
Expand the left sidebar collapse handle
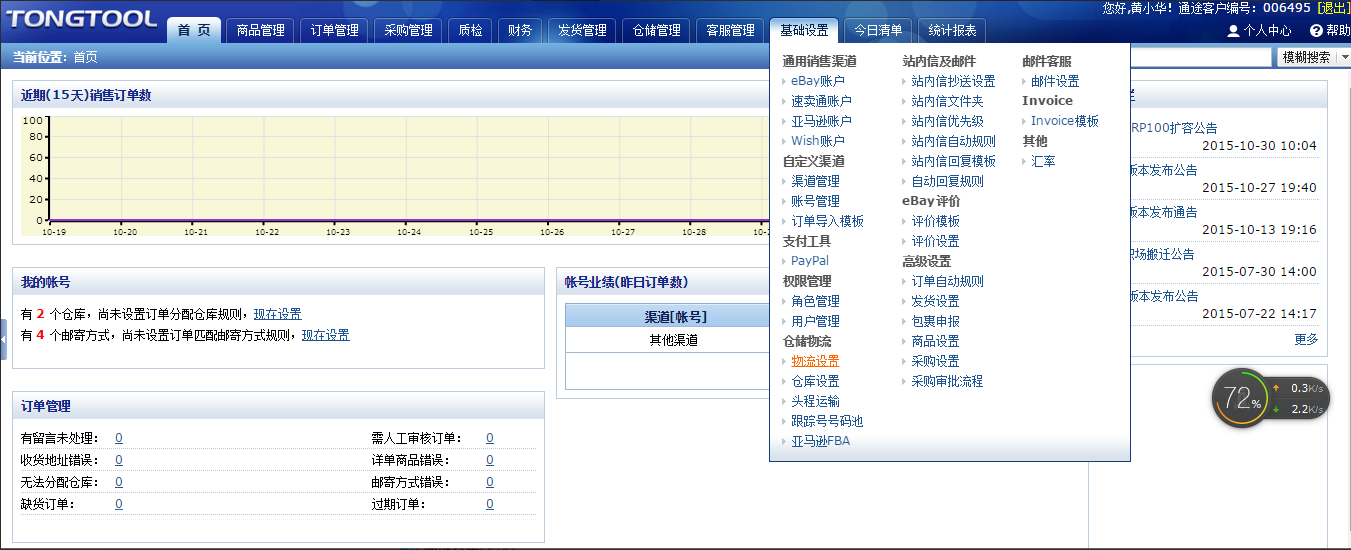point(4,340)
